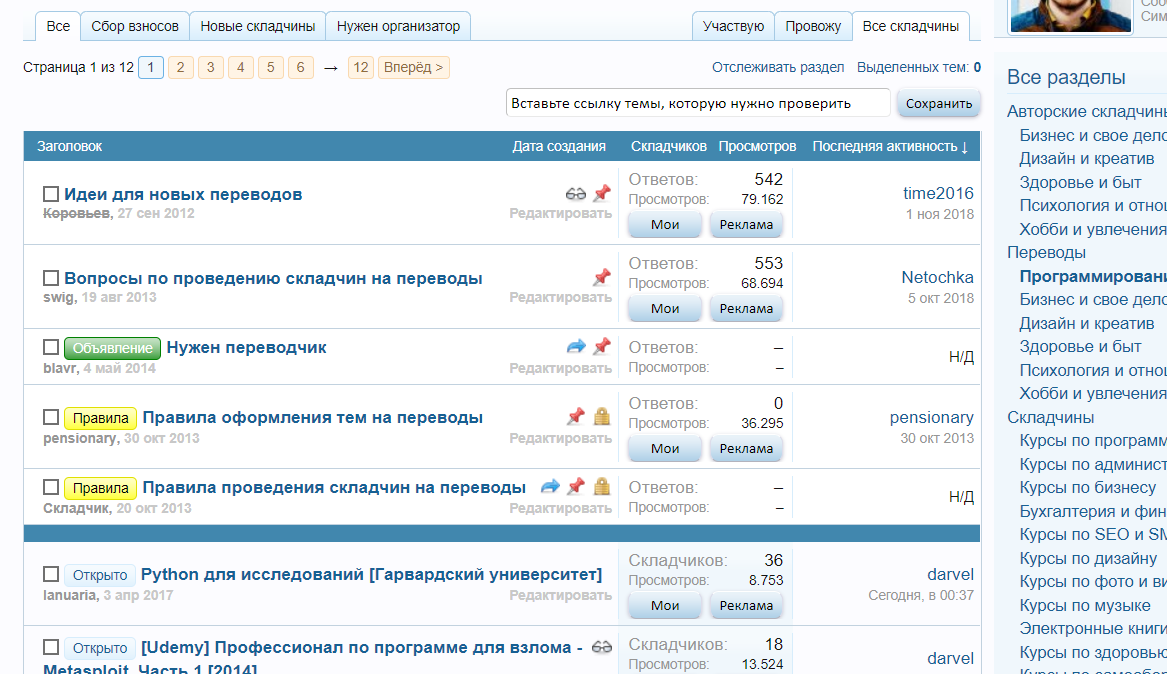1167x674 pixels.
Task: Select the Все складчины tab
Action: coord(910,26)
